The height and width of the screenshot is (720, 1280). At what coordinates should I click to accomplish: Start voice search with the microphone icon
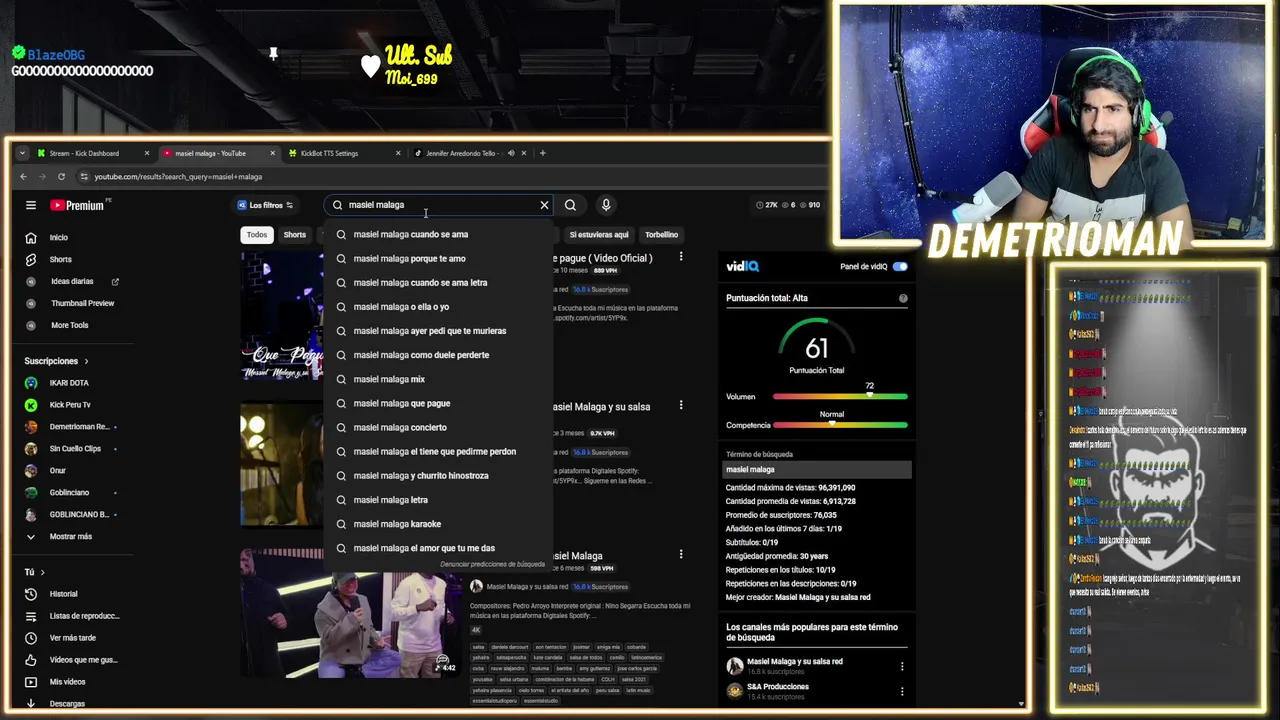point(606,205)
